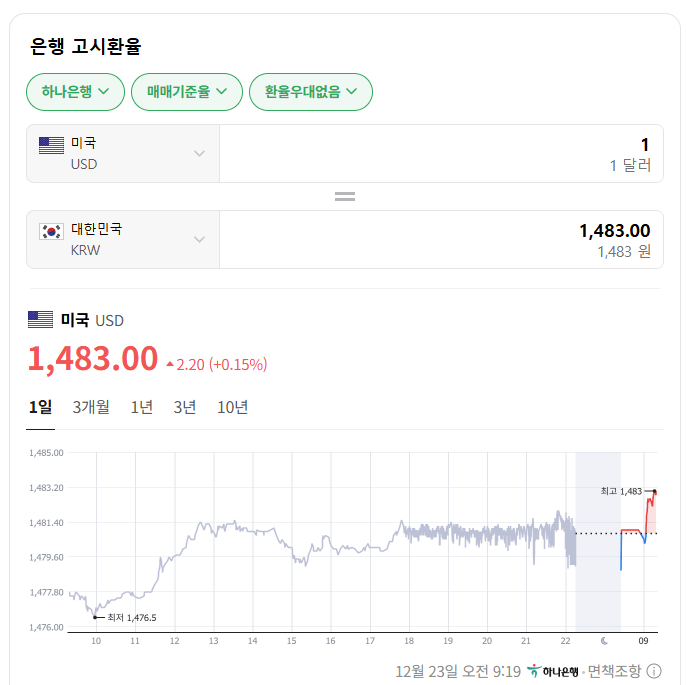
Task: Click the info icon next to 면책조항
Action: click(655, 671)
